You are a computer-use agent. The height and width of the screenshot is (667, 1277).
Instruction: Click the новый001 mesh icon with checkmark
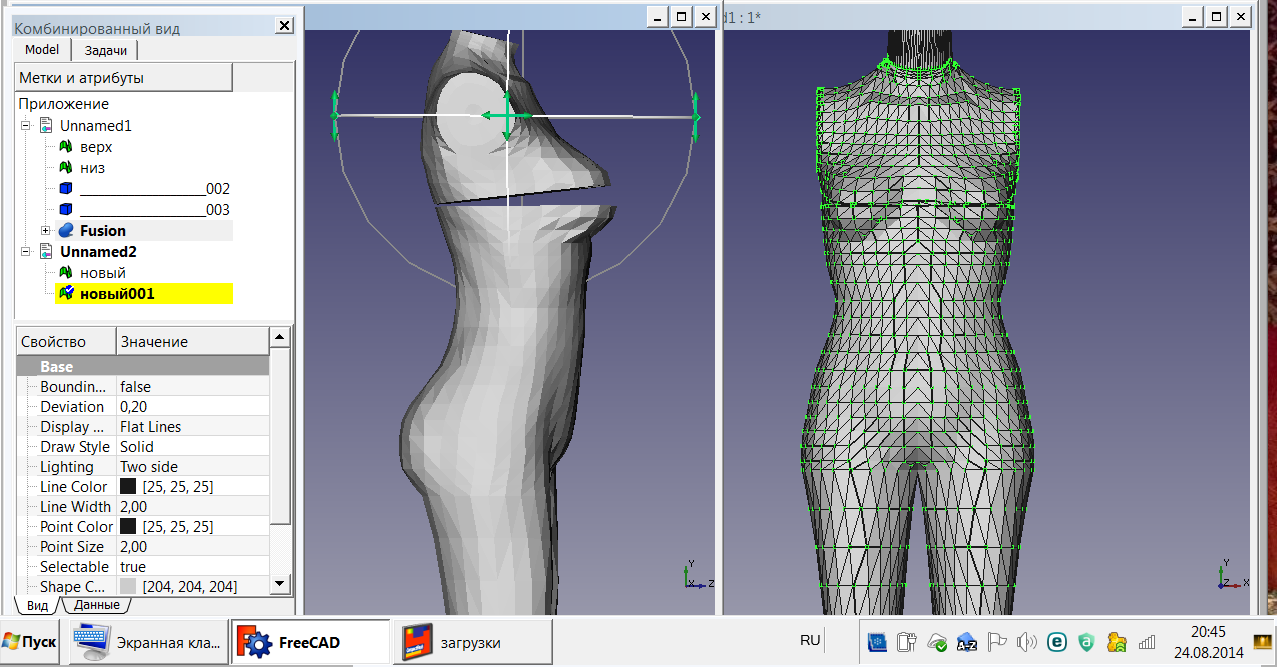tap(67, 294)
